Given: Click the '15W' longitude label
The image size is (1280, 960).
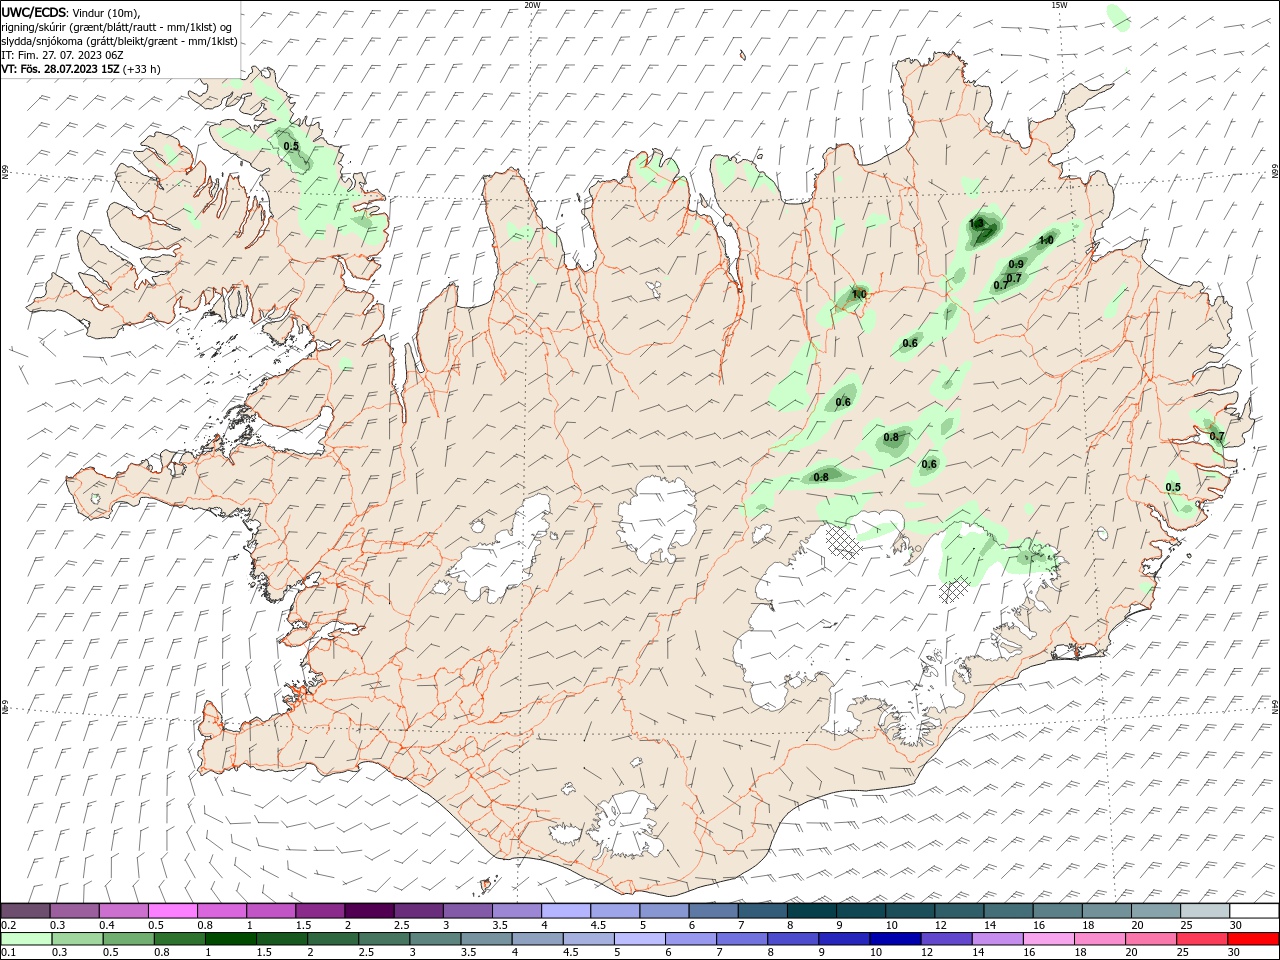Looking at the screenshot, I should point(1059,5).
